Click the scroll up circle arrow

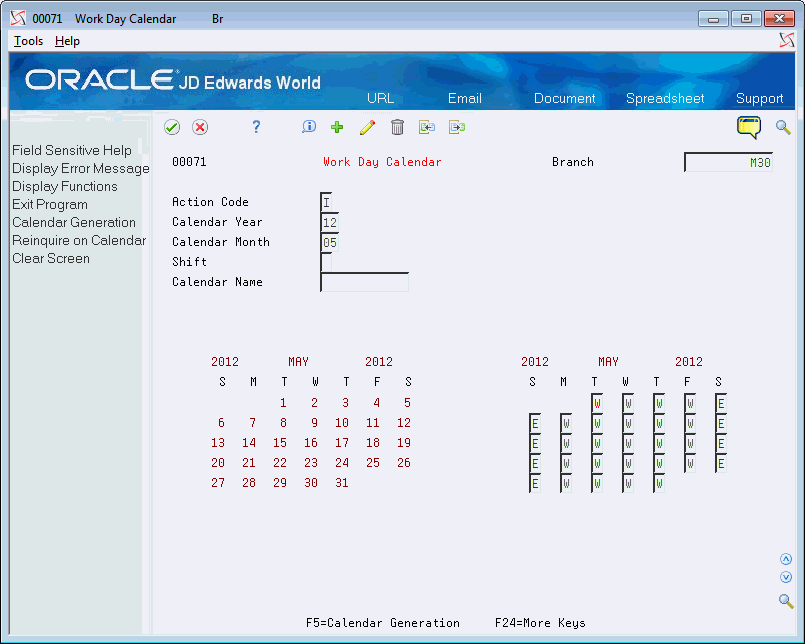[785, 559]
